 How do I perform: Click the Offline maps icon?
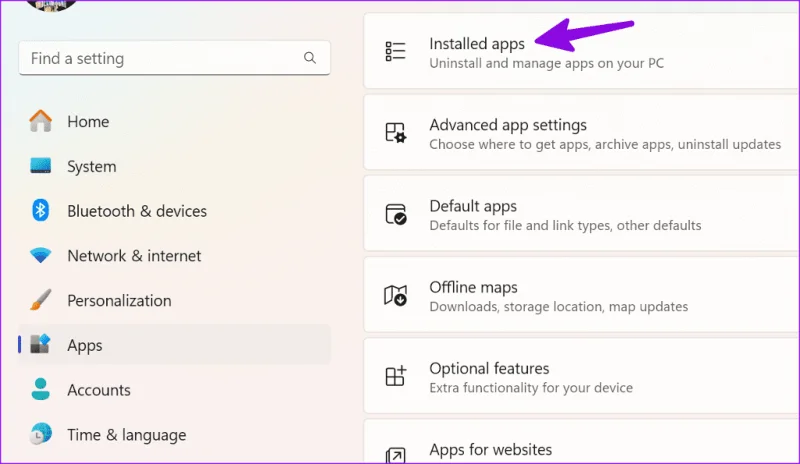point(395,295)
